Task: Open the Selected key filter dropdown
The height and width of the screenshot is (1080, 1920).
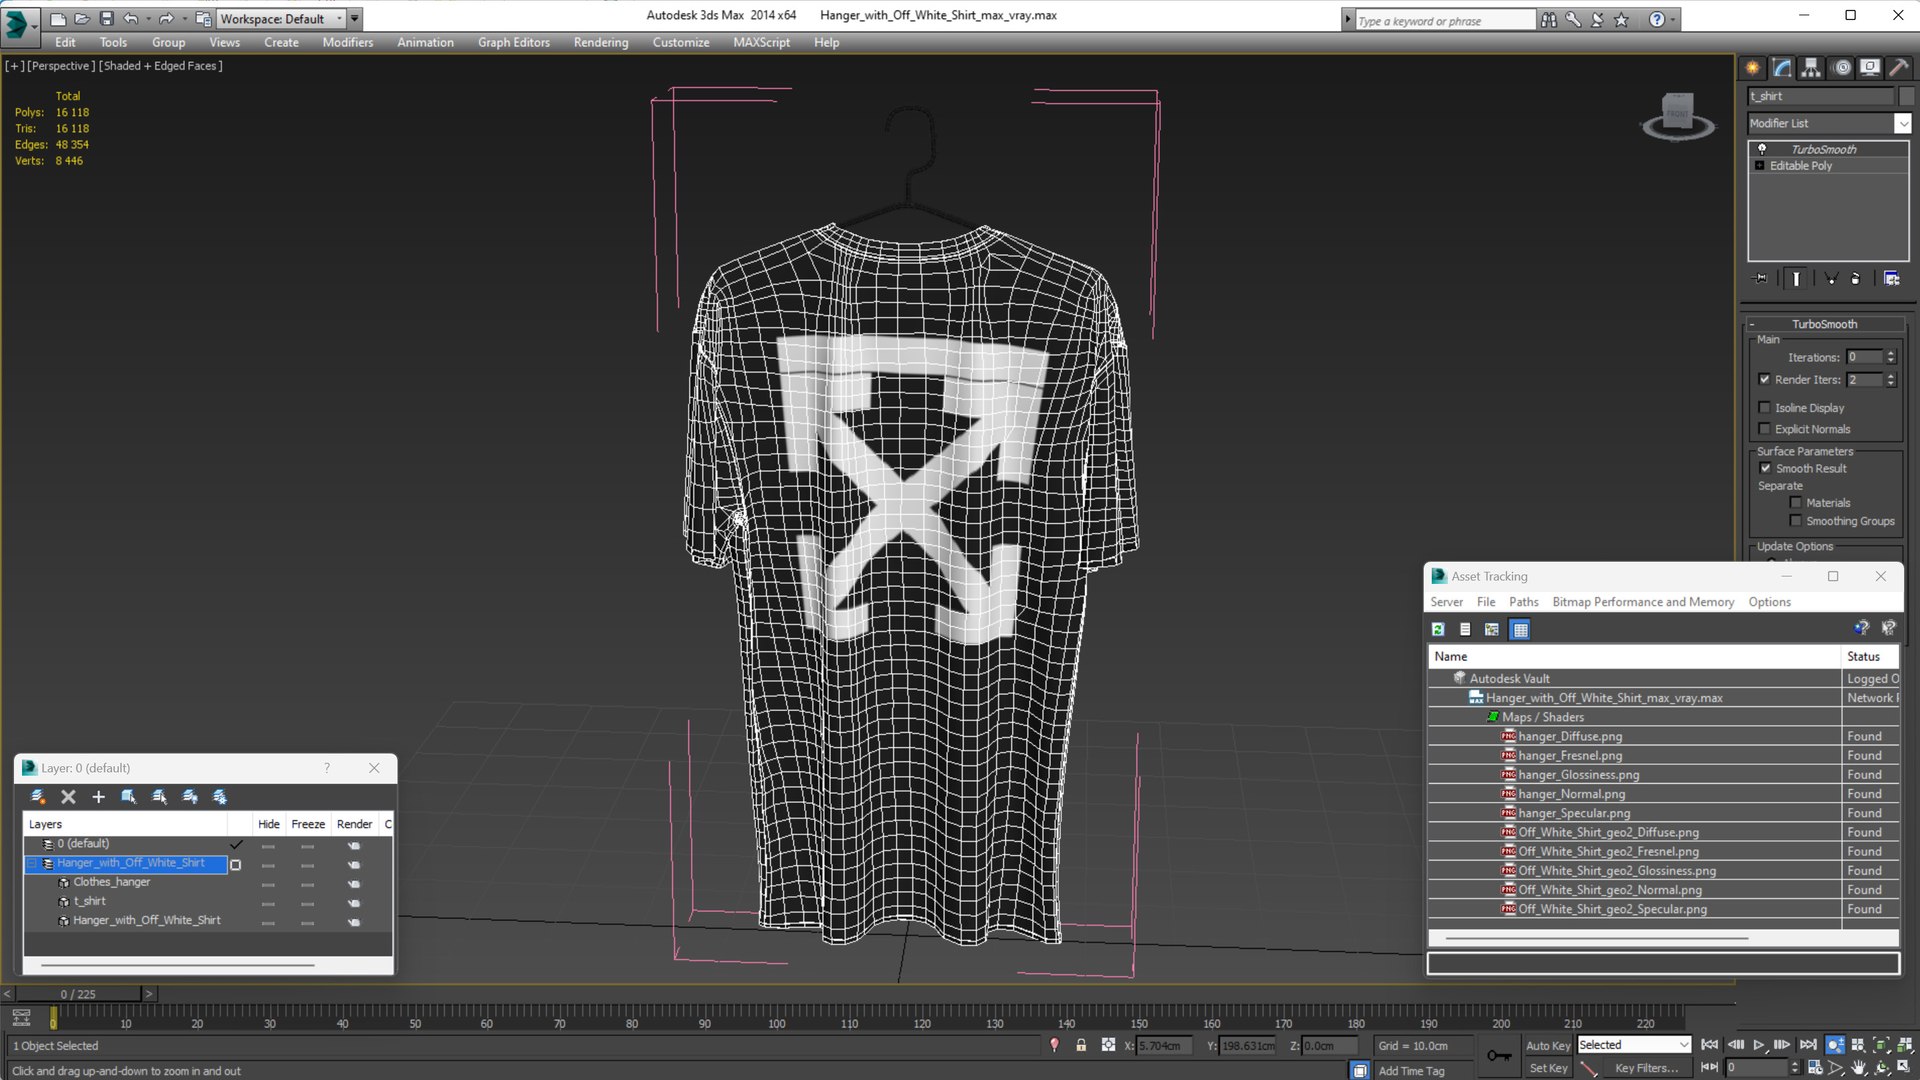Action: click(1634, 1045)
